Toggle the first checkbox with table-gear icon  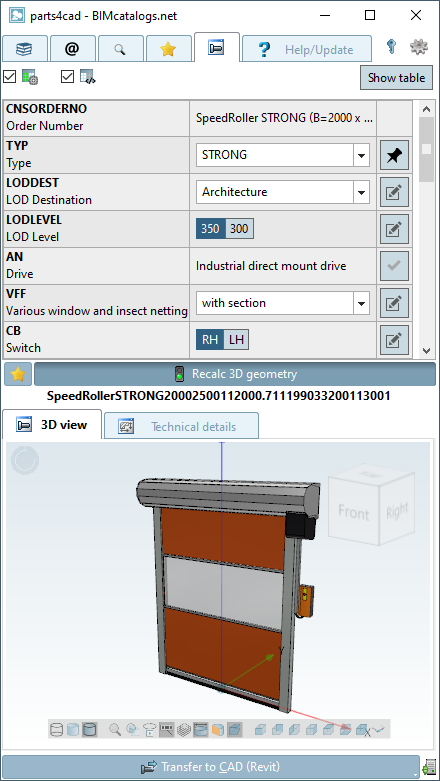[x=9, y=77]
